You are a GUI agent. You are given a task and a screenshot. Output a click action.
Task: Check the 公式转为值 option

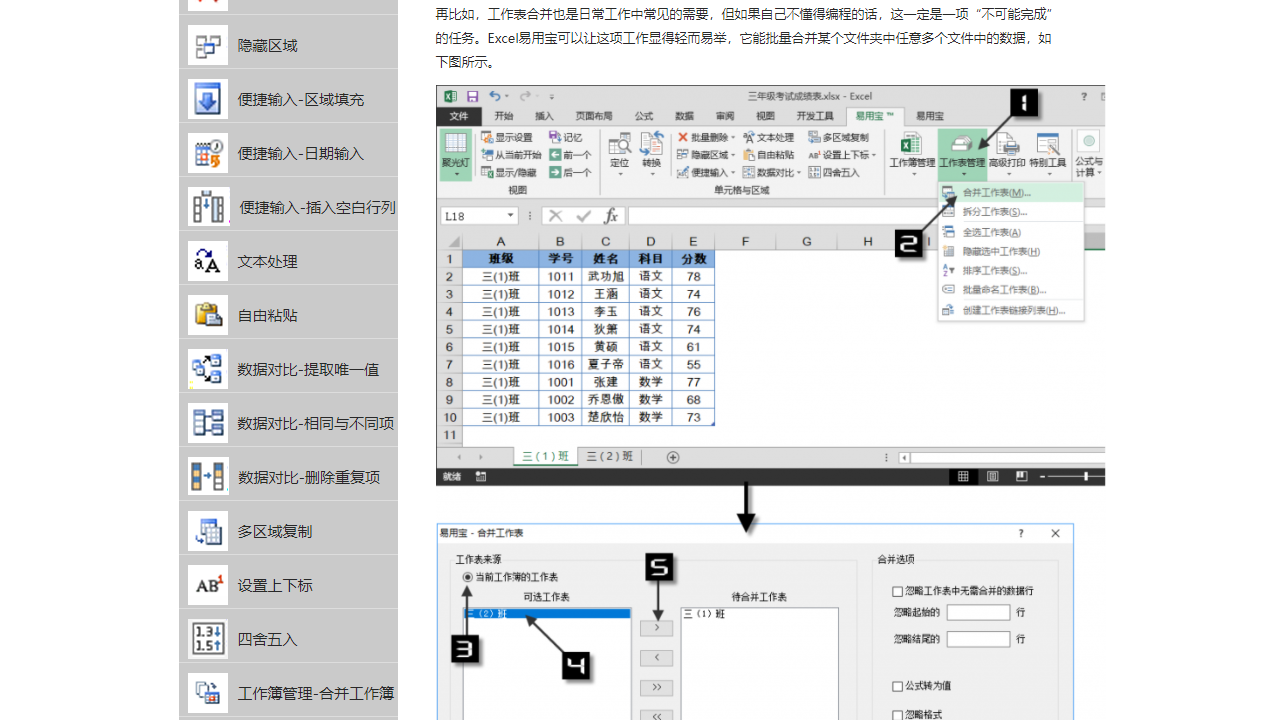coord(897,686)
